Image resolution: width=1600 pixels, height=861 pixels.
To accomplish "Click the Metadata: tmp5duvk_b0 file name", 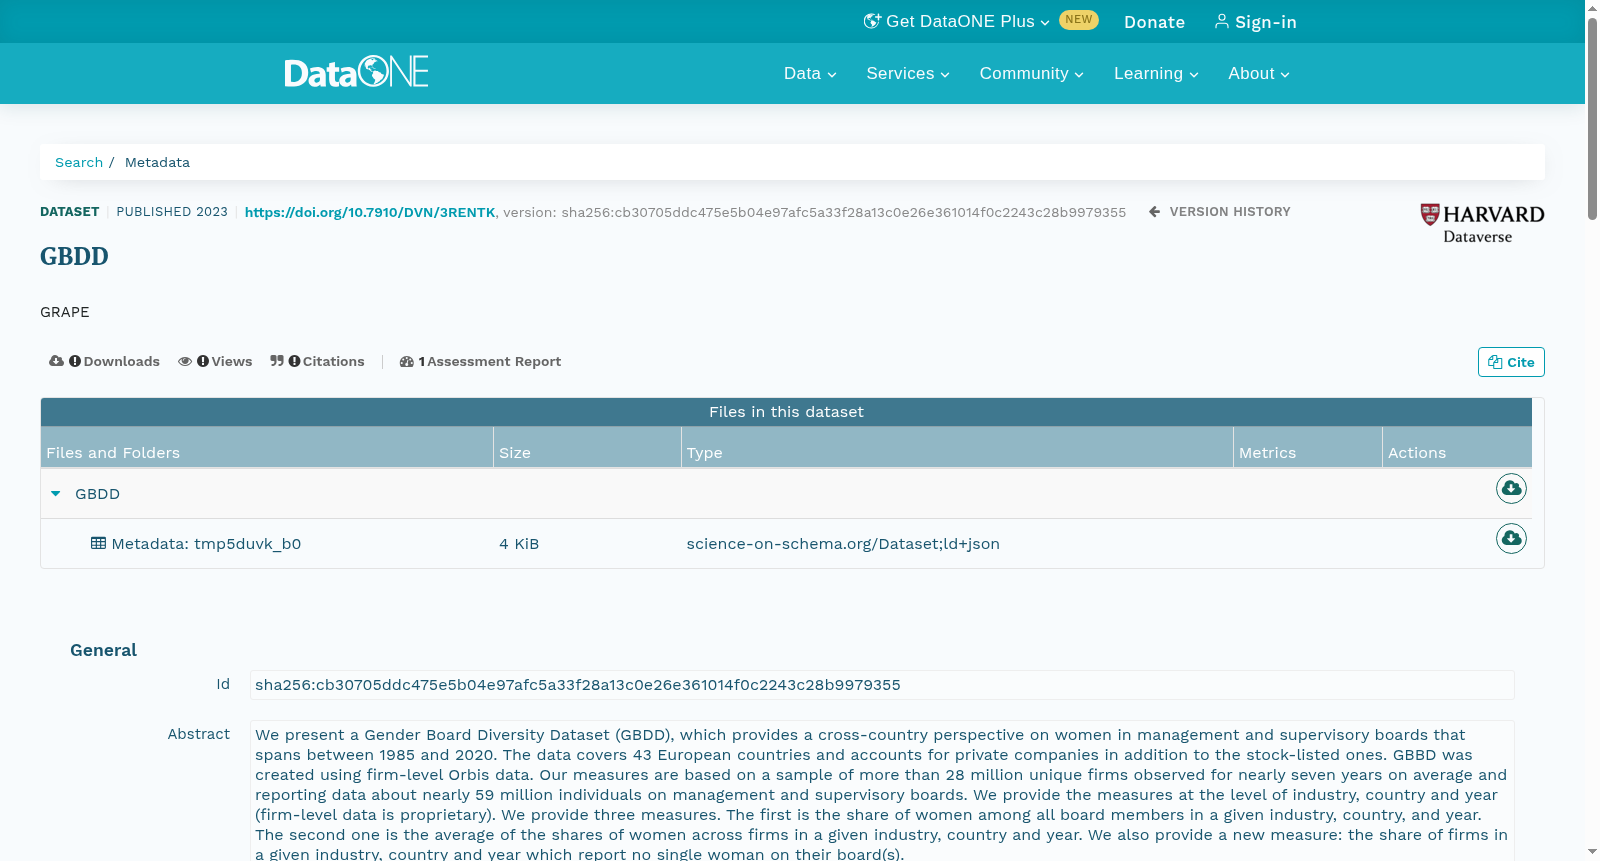I will 206,544.
